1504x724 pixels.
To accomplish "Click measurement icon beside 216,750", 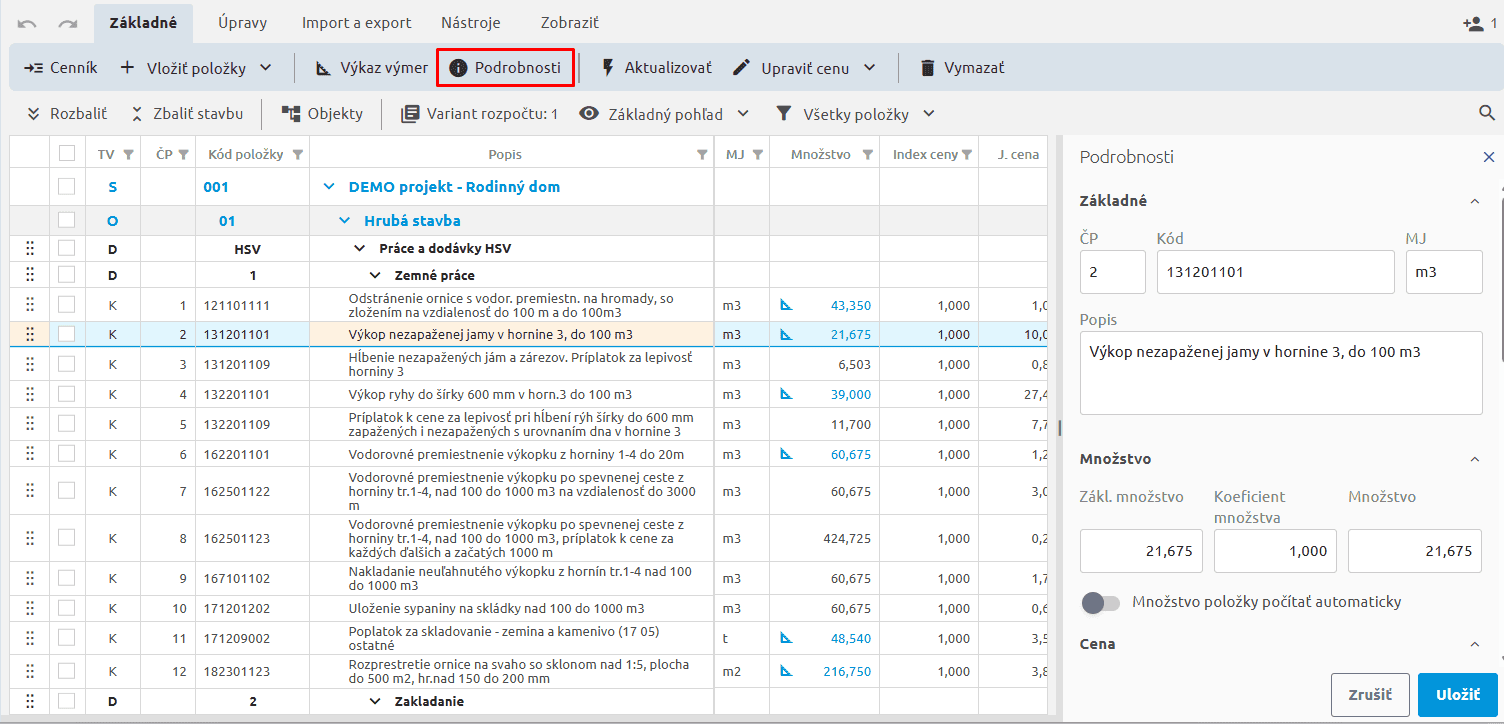I will click(786, 671).
